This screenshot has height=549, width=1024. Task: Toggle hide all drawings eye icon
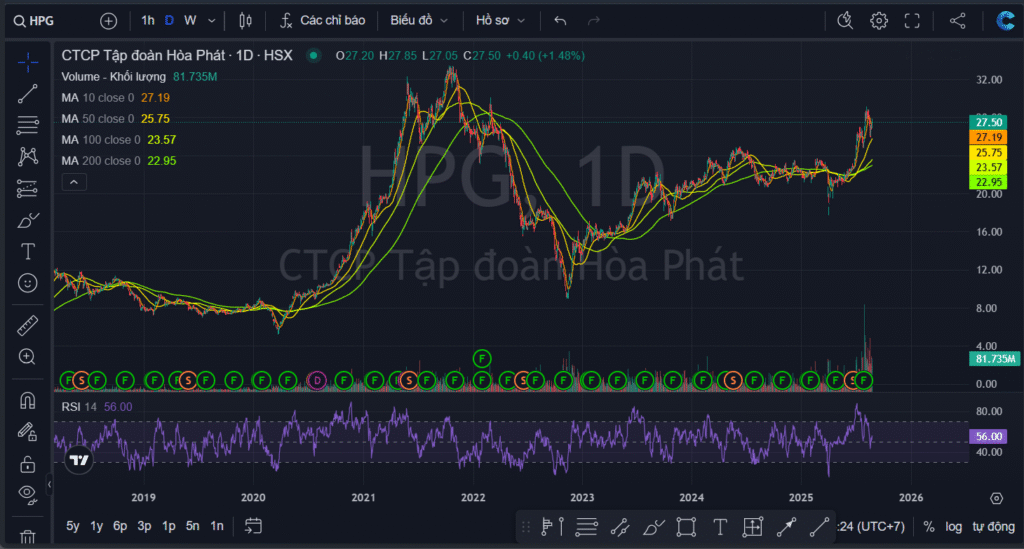[x=28, y=492]
